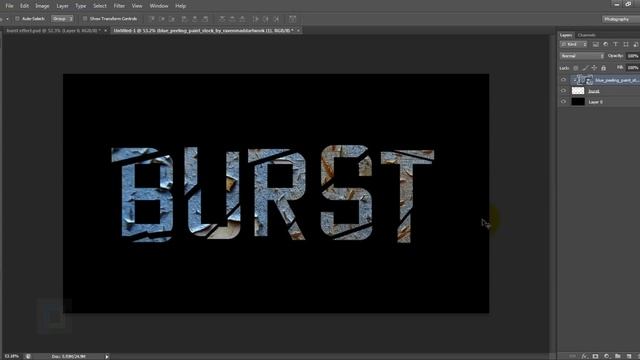Select the Layer 0 layer name
640x360 pixels.
click(596, 102)
